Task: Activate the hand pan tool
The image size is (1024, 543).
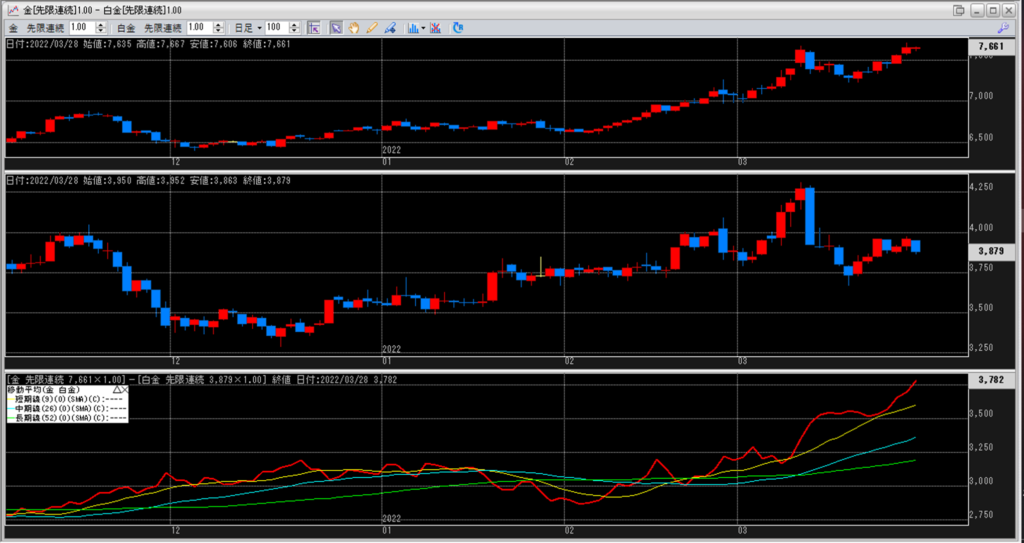Action: [x=354, y=28]
